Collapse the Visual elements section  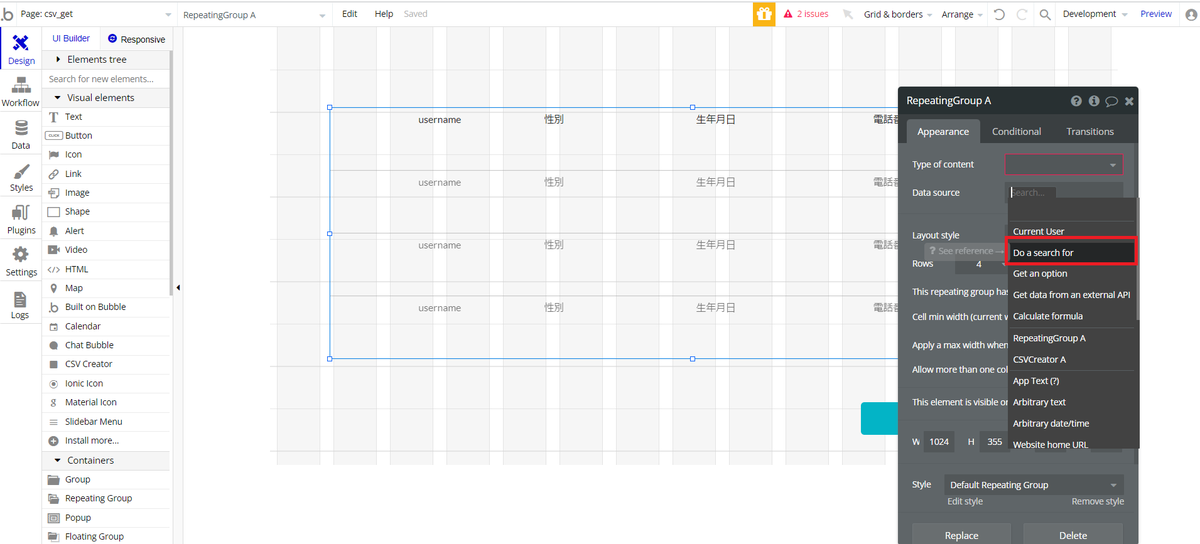pyautogui.click(x=106, y=98)
